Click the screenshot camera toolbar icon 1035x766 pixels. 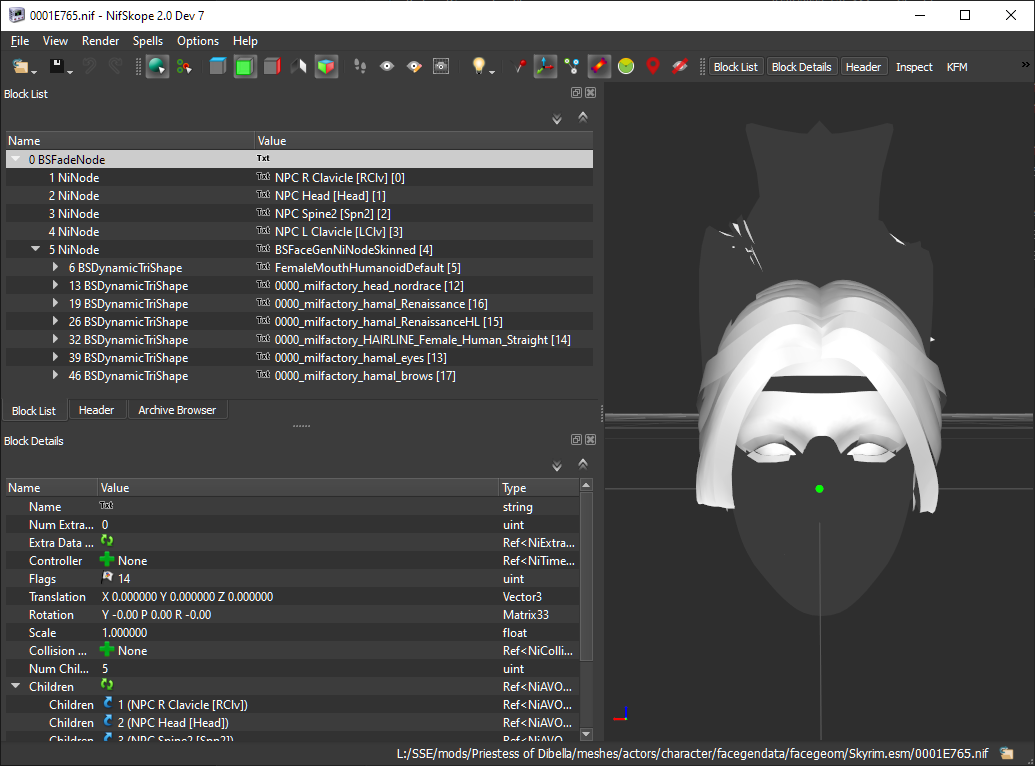click(x=441, y=67)
